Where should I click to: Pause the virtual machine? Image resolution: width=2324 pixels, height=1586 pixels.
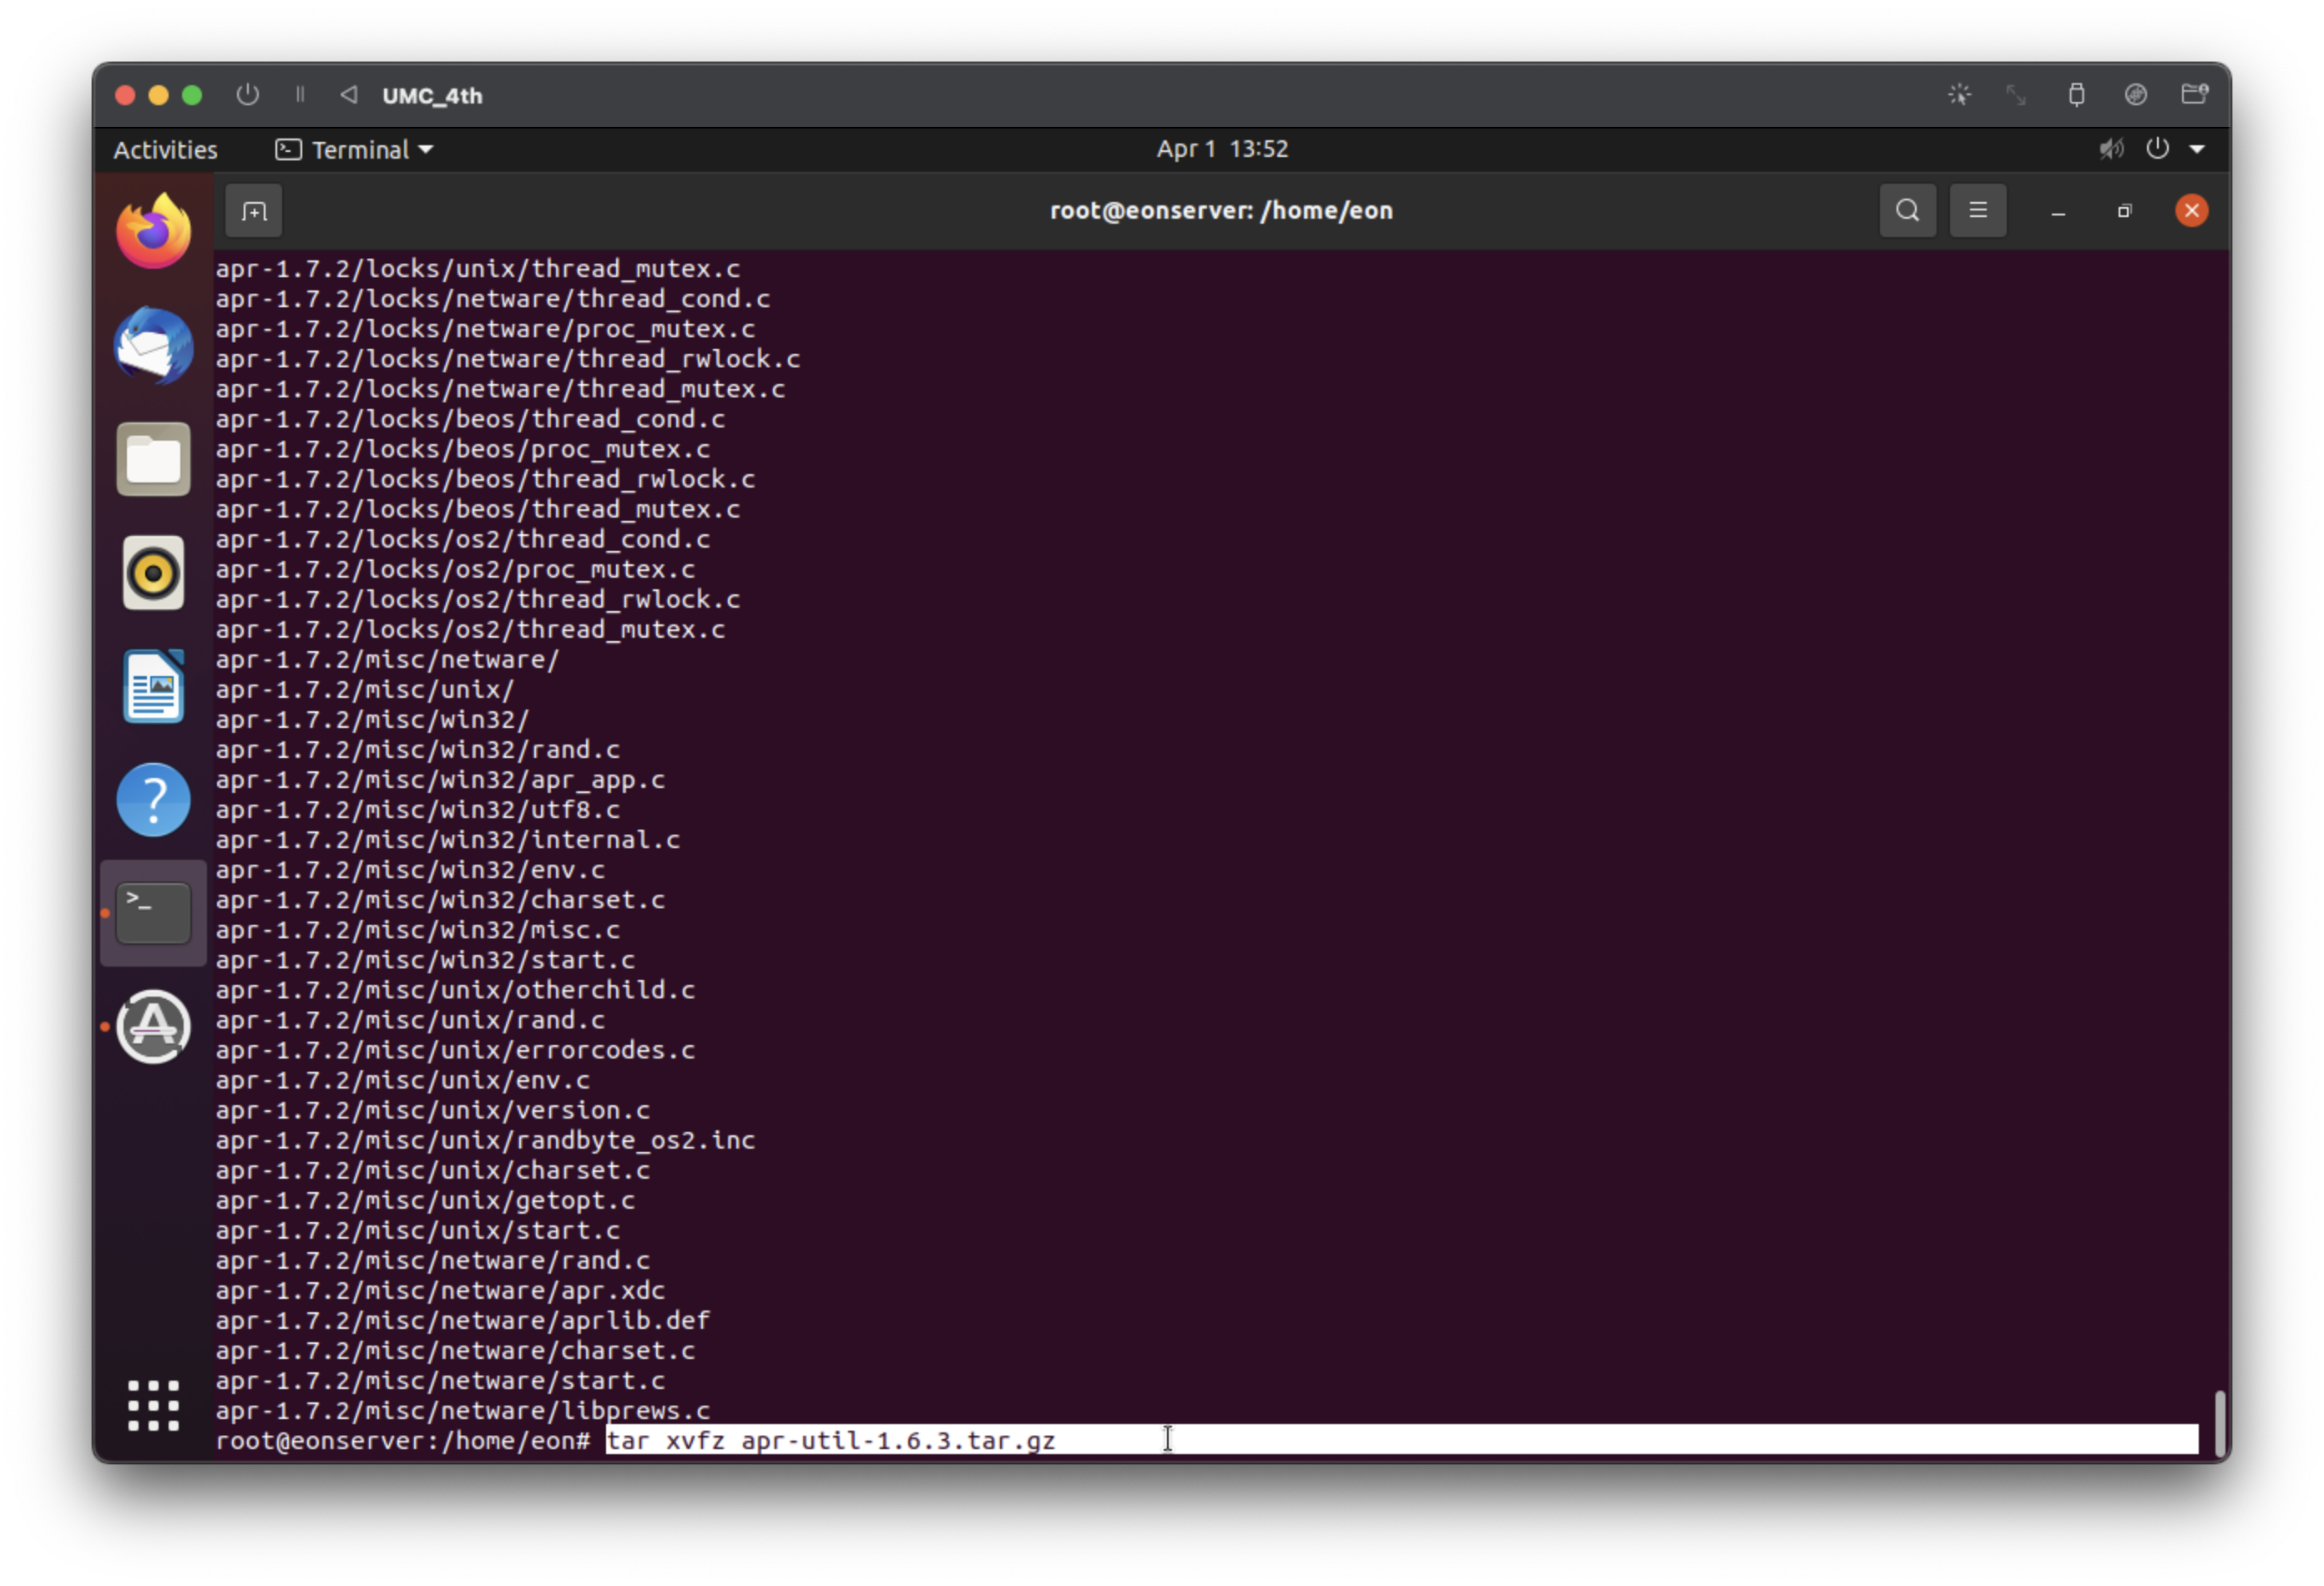[x=299, y=95]
